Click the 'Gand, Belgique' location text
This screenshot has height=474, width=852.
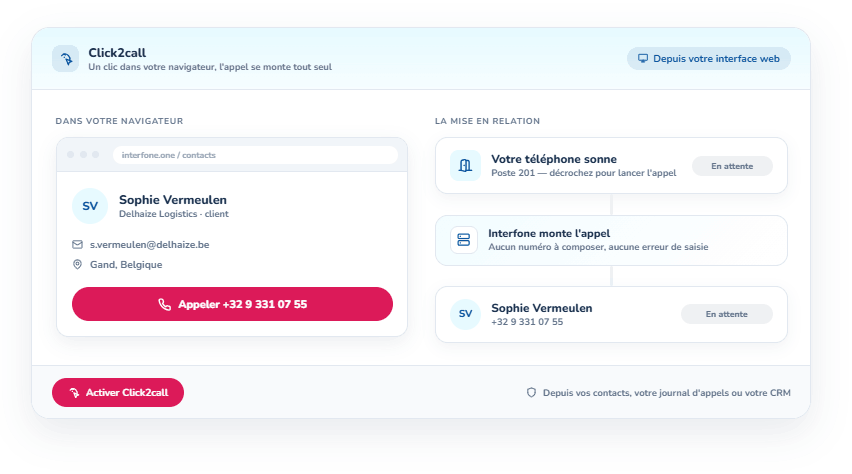(126, 265)
